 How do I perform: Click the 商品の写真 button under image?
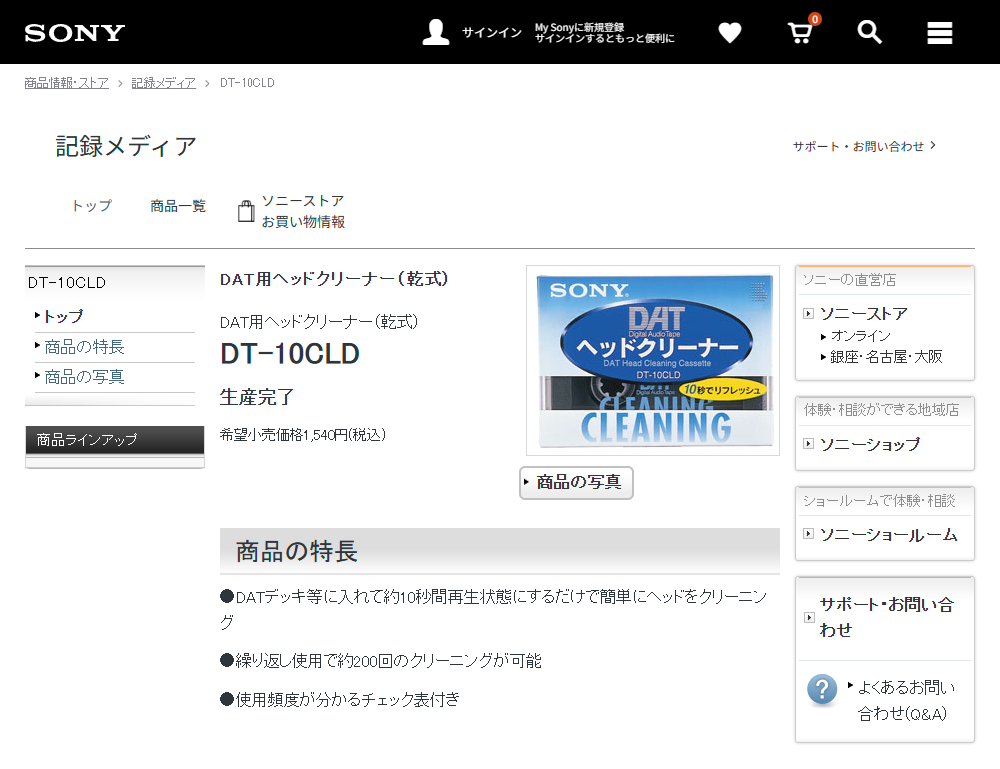coord(577,482)
